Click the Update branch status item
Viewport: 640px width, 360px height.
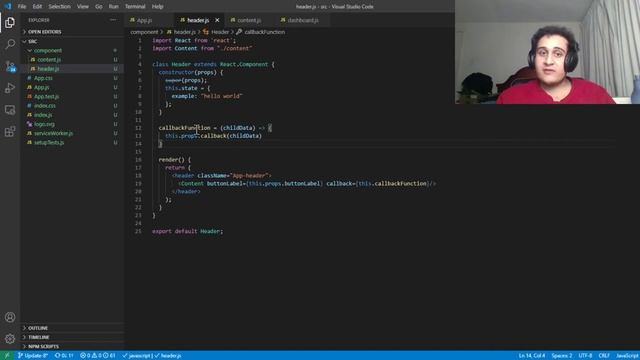[33, 356]
